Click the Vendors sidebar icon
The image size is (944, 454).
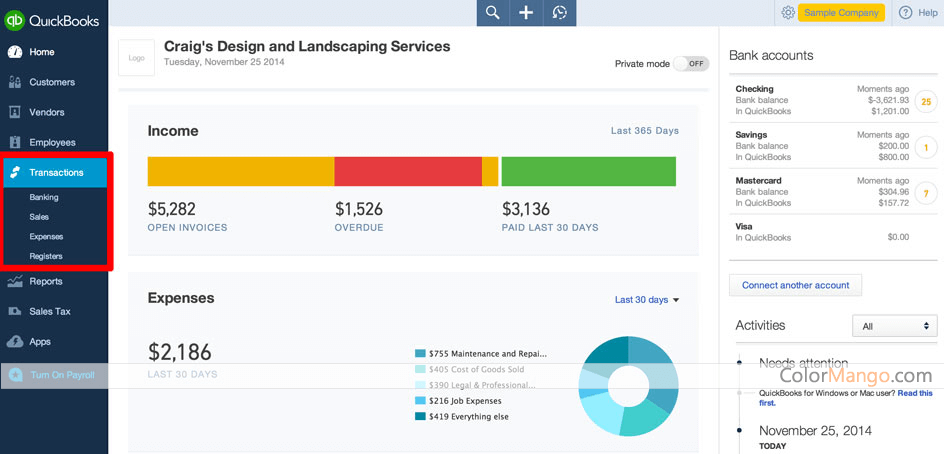click(15, 113)
